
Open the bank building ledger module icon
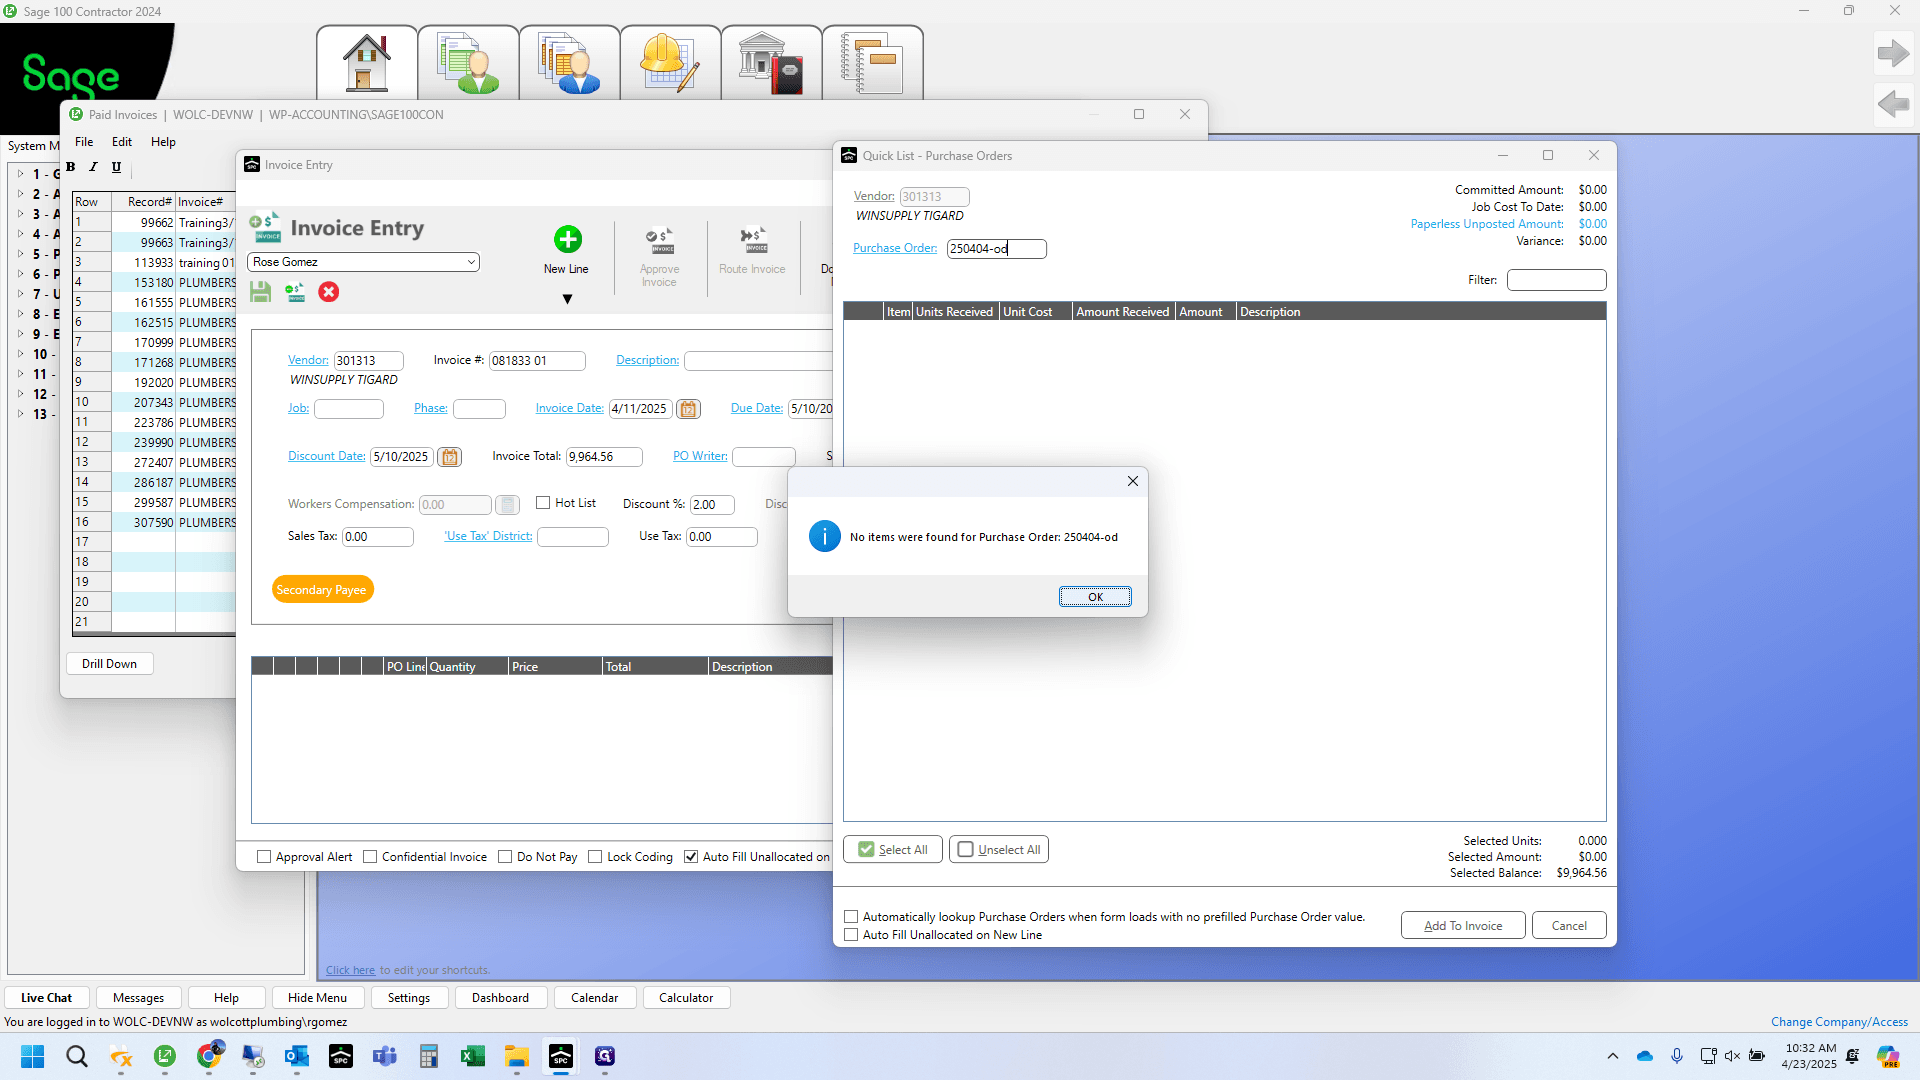click(771, 62)
